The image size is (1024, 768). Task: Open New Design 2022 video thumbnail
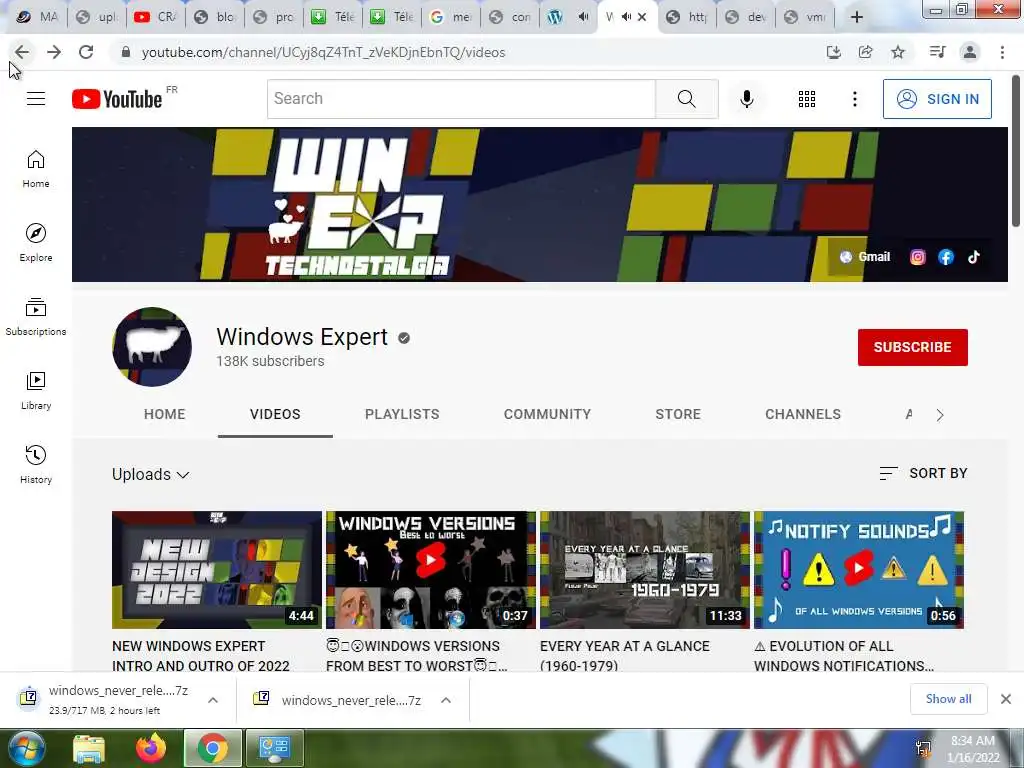tap(217, 569)
